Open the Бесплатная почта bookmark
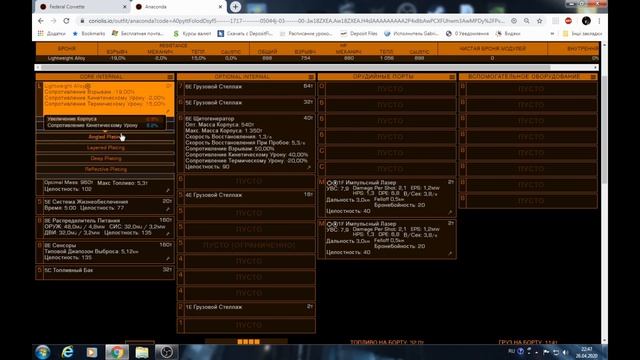Viewport: 640px width, 360px height. (x=138, y=33)
